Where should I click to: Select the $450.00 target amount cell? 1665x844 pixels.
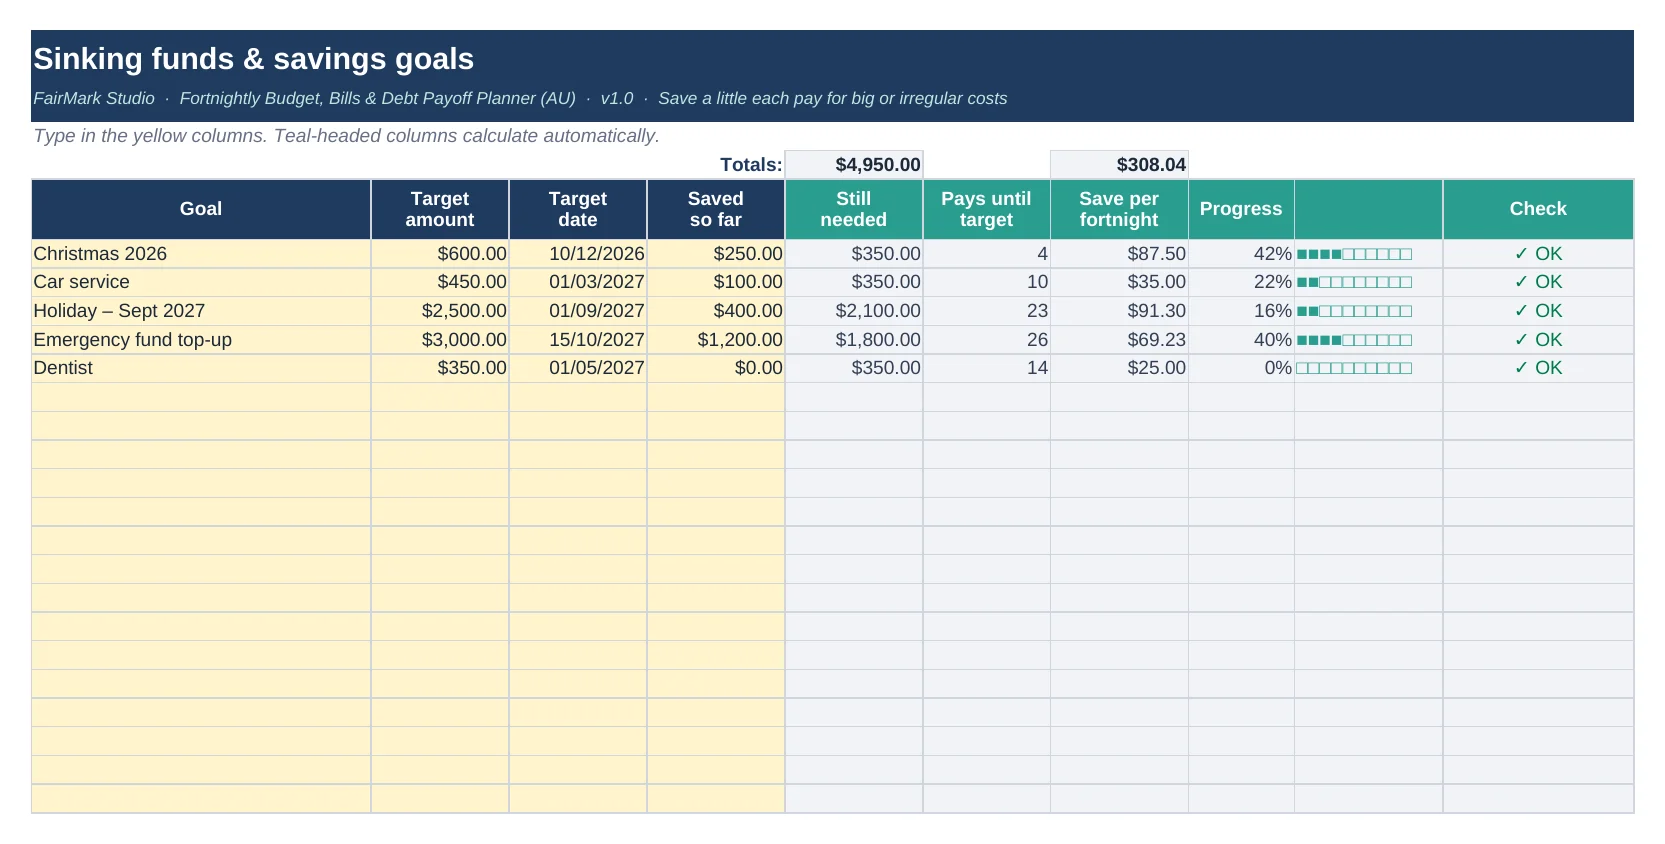point(440,282)
